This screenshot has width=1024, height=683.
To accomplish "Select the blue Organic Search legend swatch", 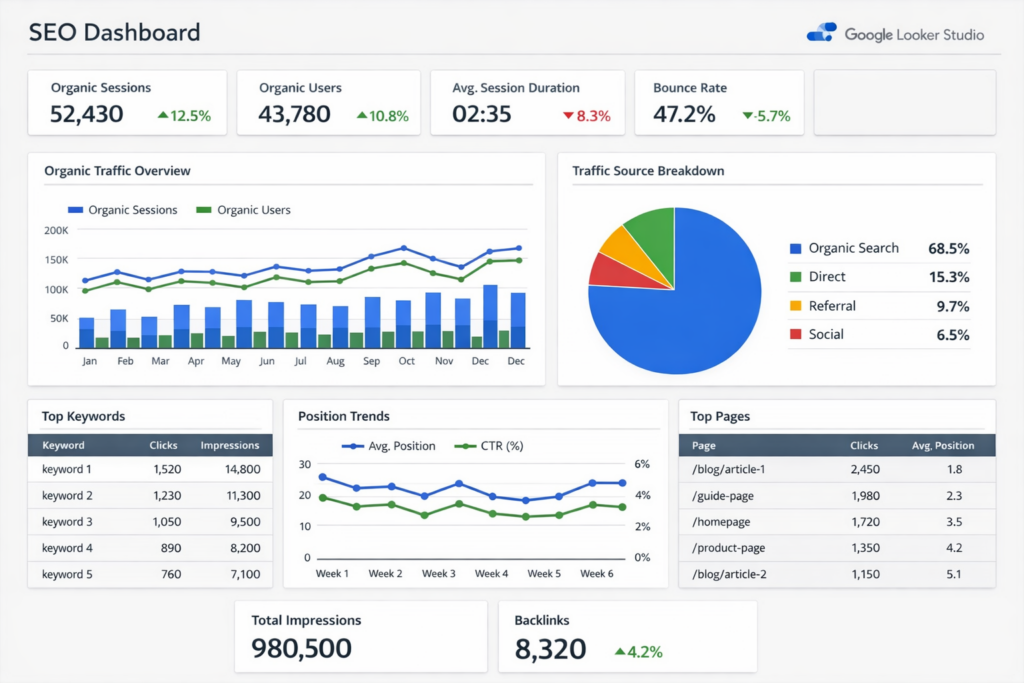I will click(x=797, y=248).
